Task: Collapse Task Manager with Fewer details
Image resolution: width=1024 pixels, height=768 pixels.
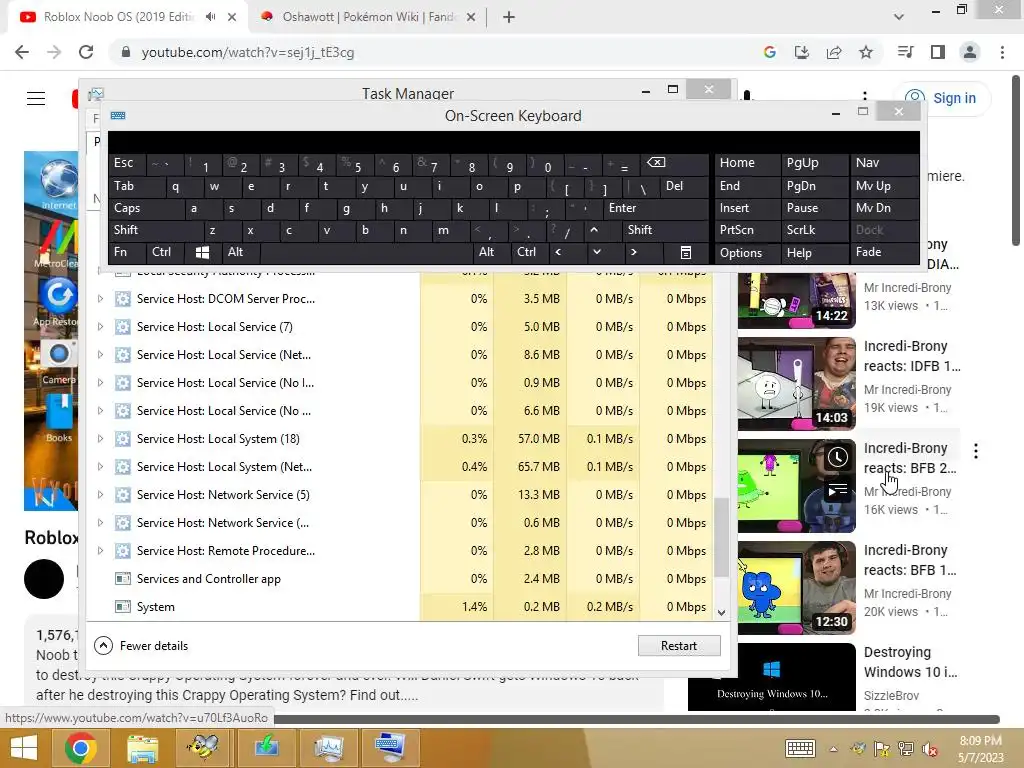Action: [x=141, y=646]
